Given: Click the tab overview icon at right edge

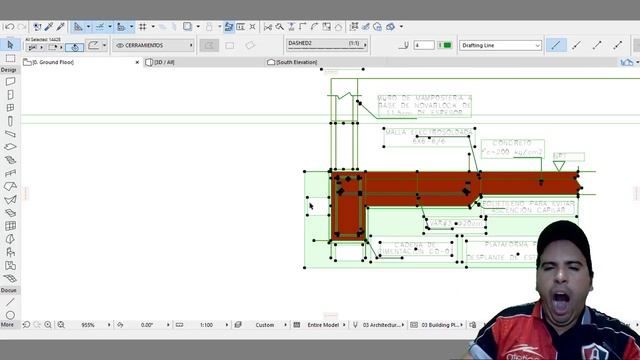Looking at the screenshot, I should click(627, 62).
